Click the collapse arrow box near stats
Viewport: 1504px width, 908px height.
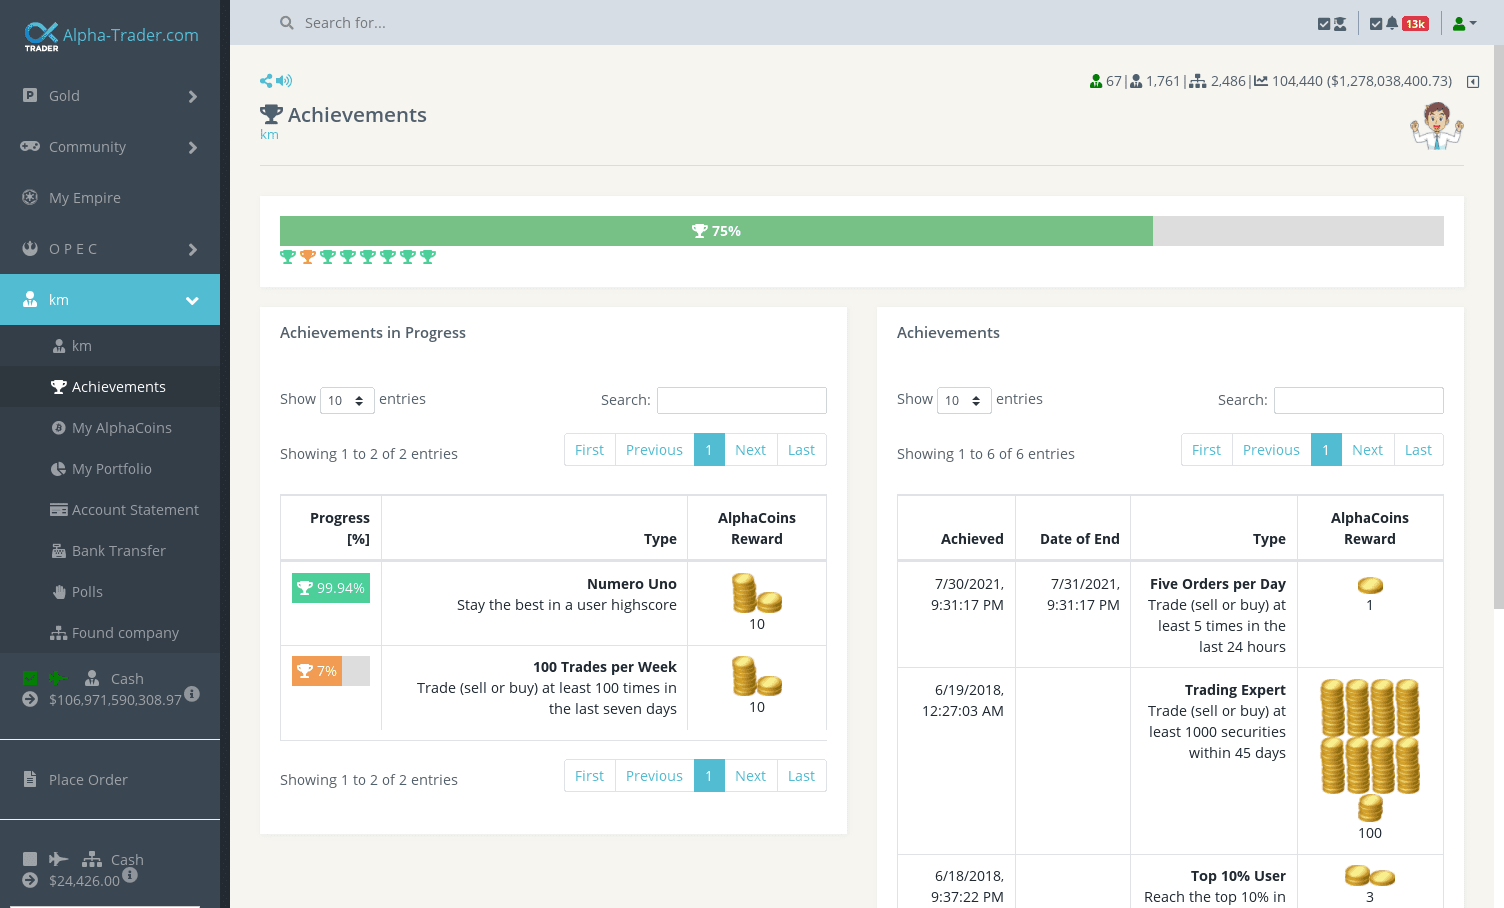1473,82
